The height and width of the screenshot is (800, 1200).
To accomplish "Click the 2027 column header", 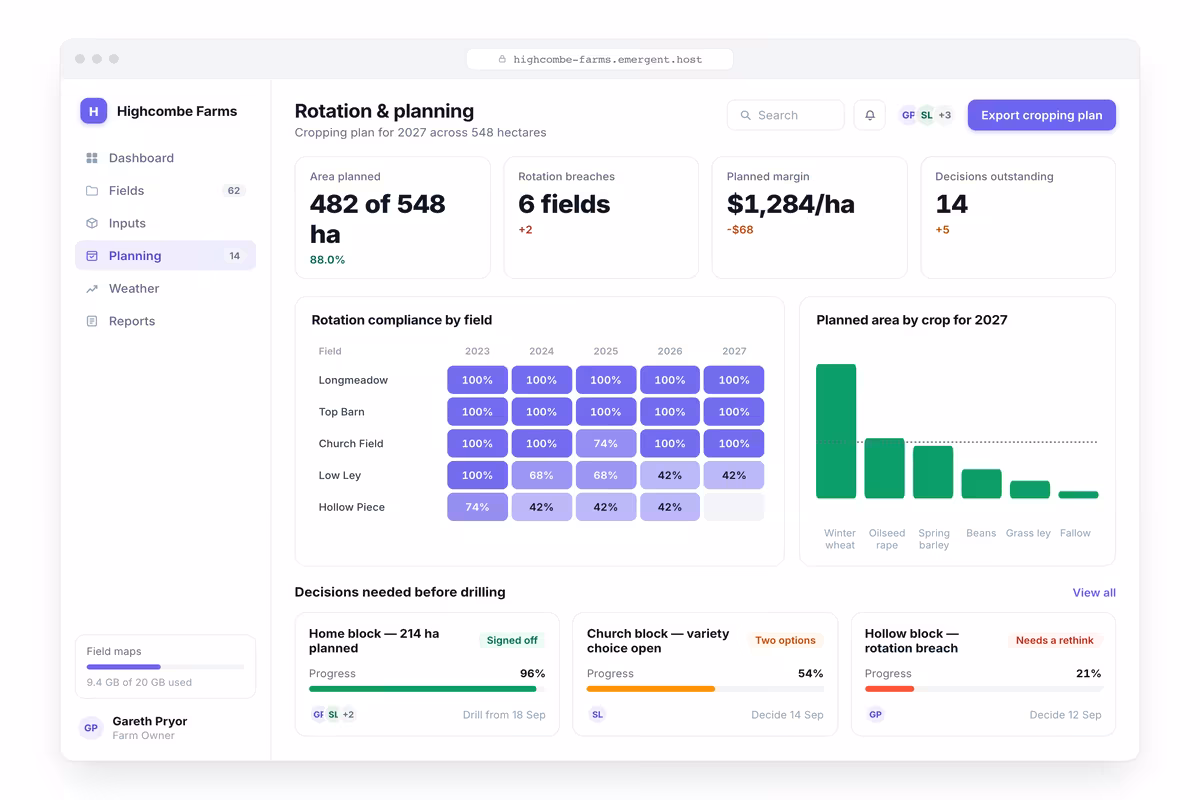I will [734, 351].
